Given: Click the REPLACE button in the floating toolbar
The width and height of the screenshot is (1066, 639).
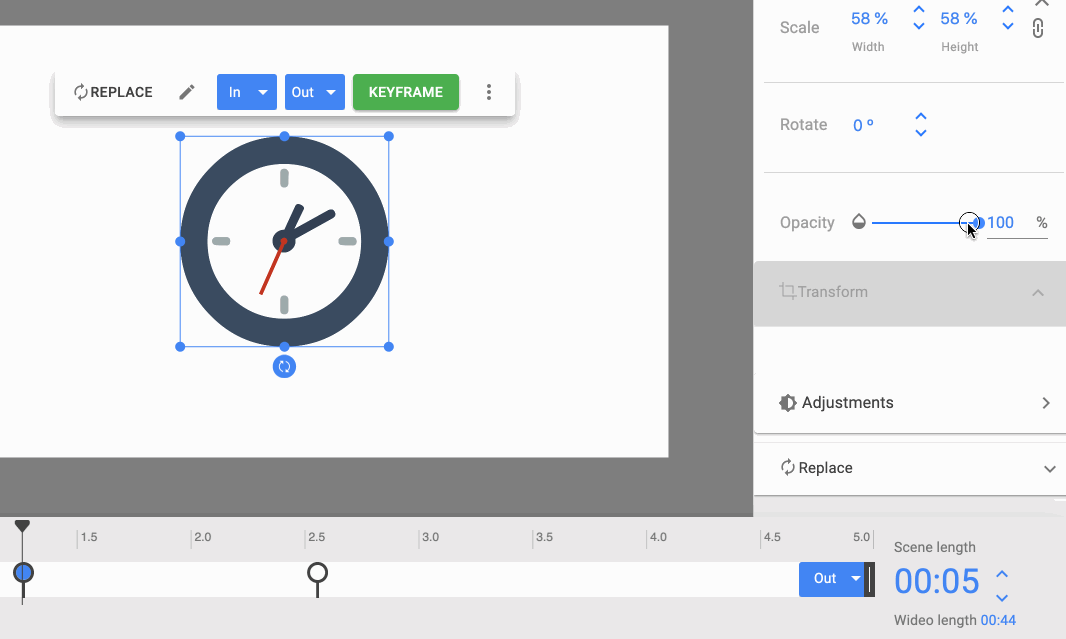Looking at the screenshot, I should coord(113,92).
